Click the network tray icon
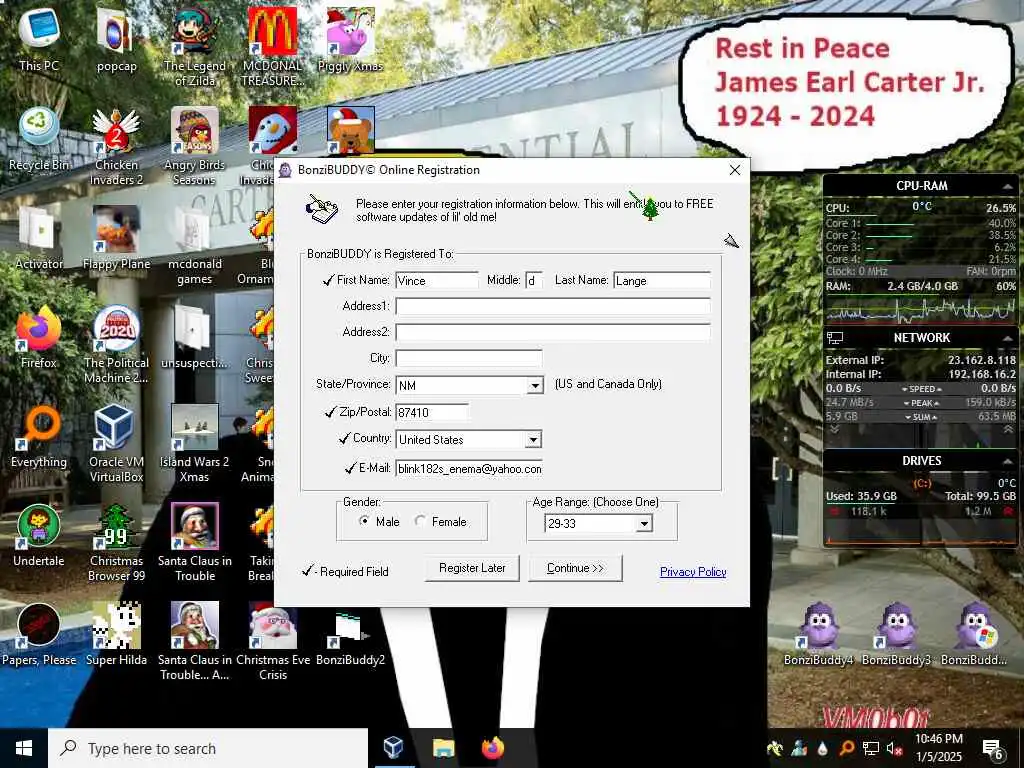 871,748
